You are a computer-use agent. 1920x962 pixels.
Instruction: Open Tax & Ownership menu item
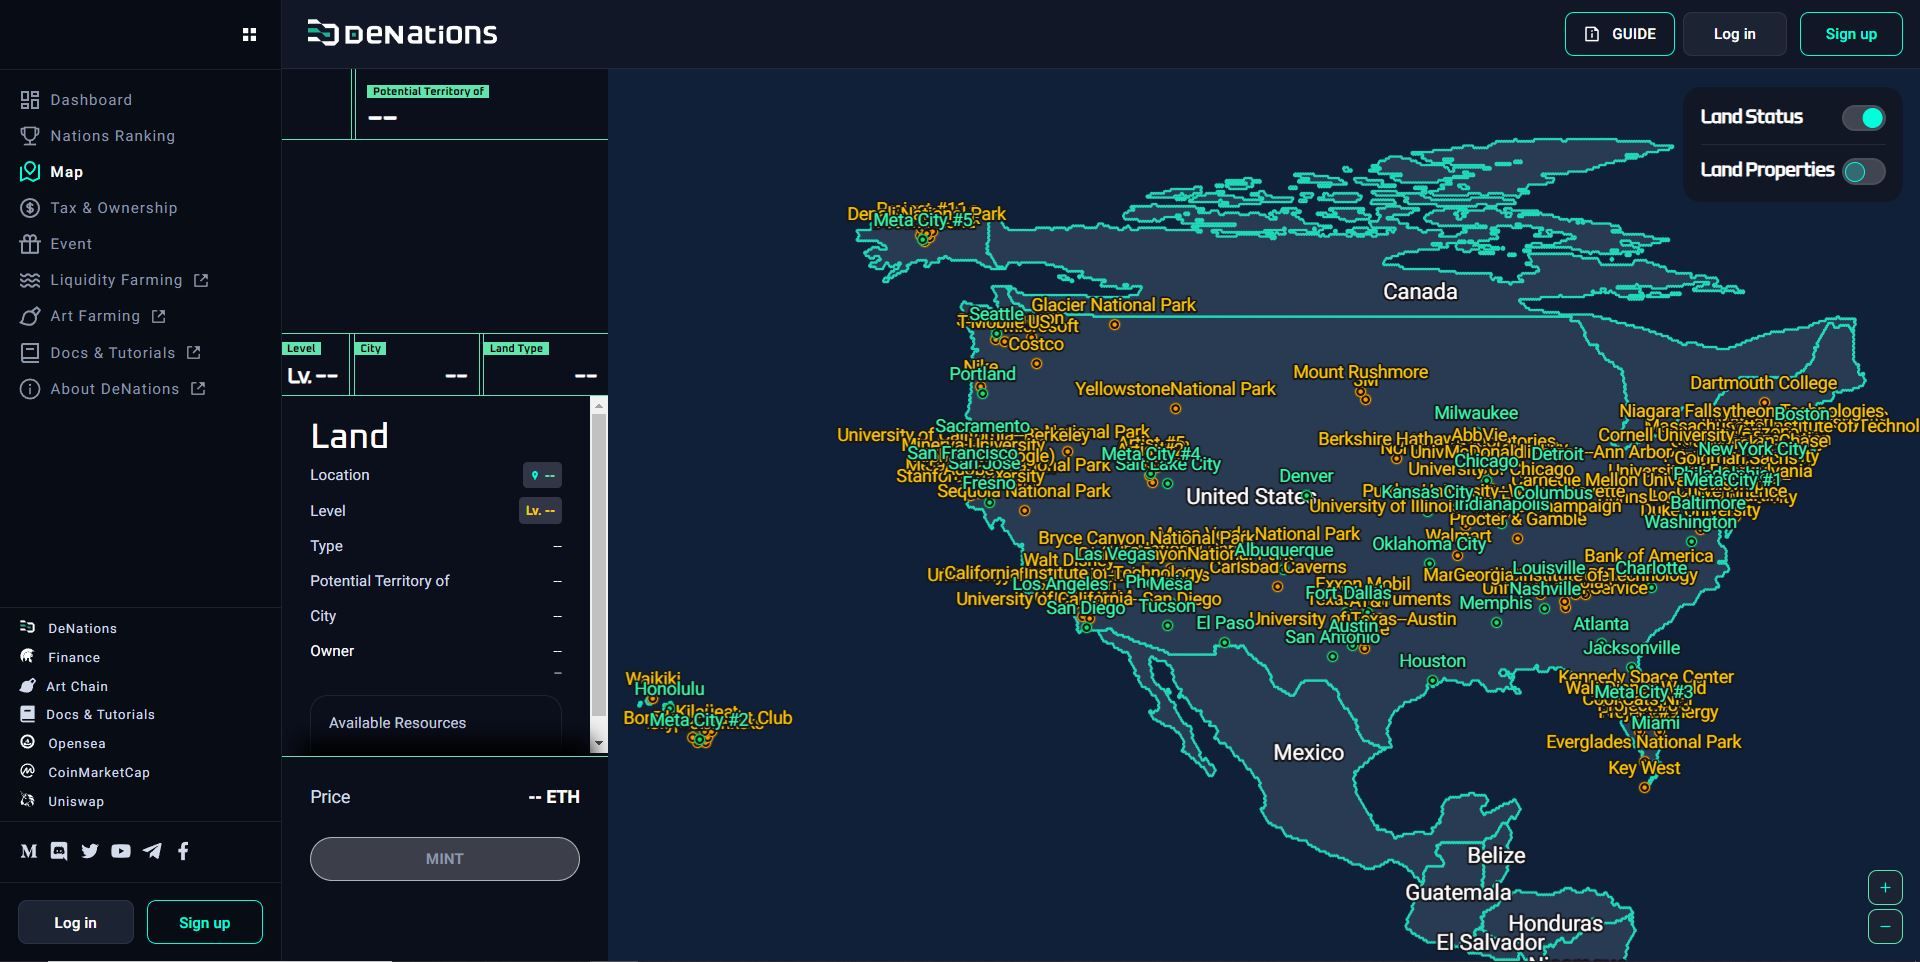(x=113, y=208)
